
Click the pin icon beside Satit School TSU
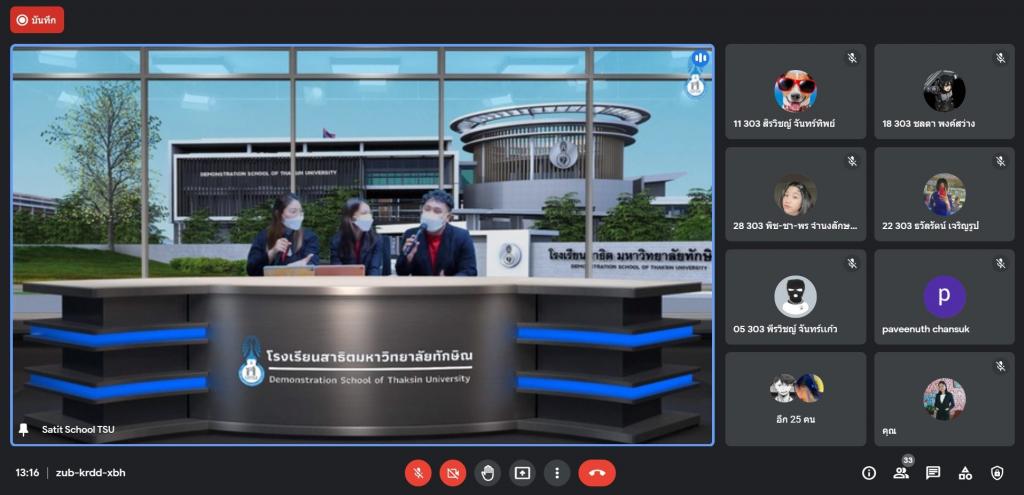[24, 429]
